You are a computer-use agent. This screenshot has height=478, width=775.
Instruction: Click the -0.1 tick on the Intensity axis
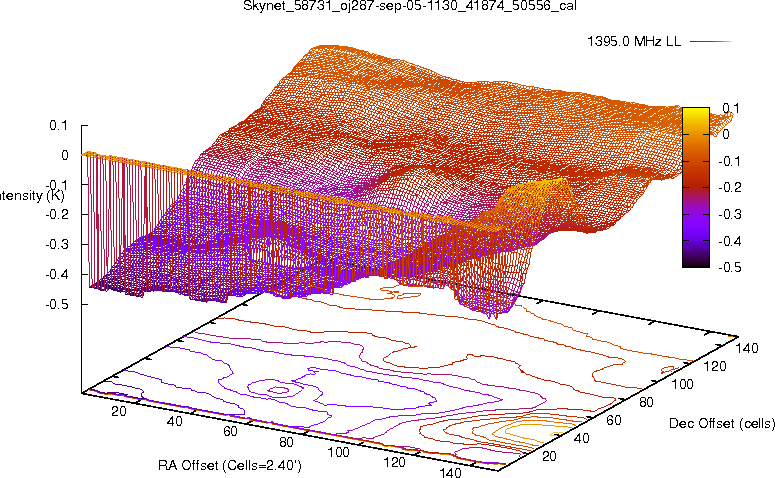point(56,185)
